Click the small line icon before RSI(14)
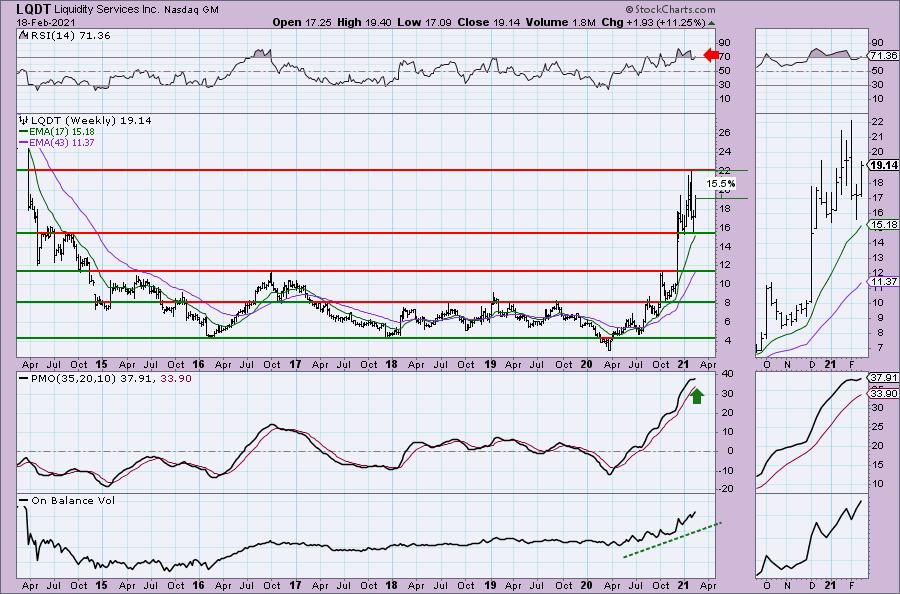 pos(24,35)
